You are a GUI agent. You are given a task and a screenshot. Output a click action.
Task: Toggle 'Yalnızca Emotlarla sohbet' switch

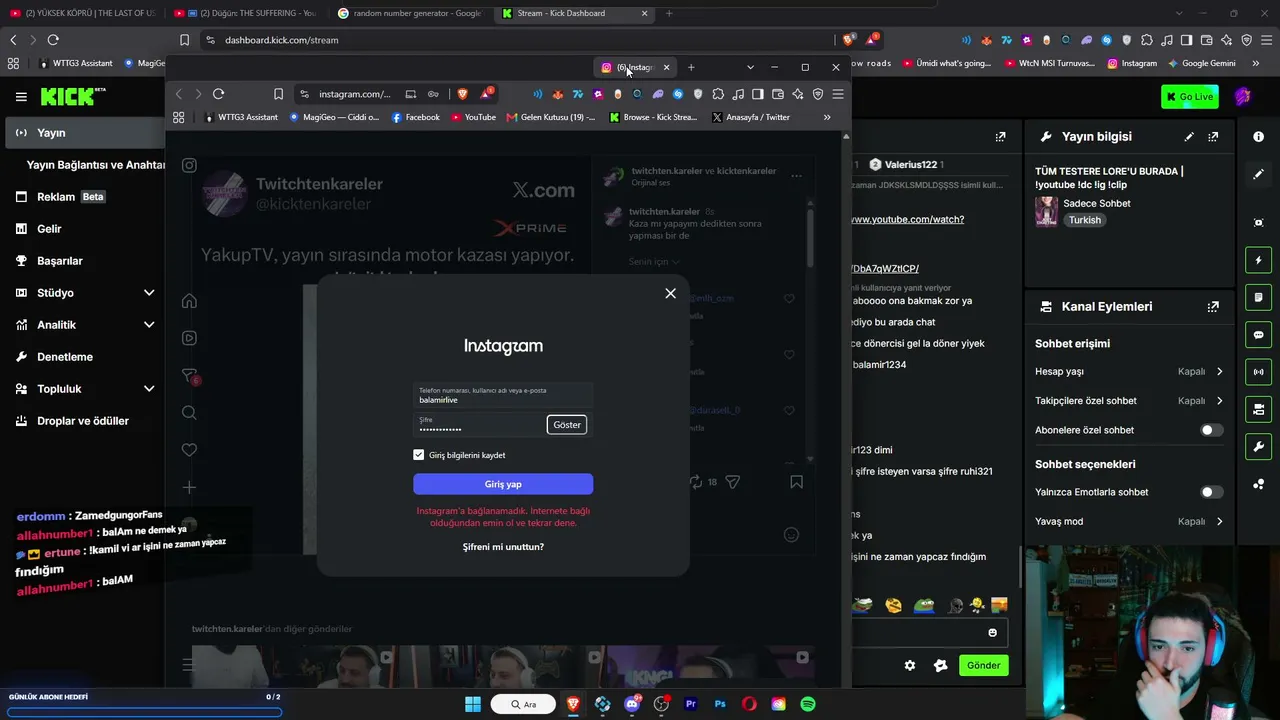coord(1211,492)
